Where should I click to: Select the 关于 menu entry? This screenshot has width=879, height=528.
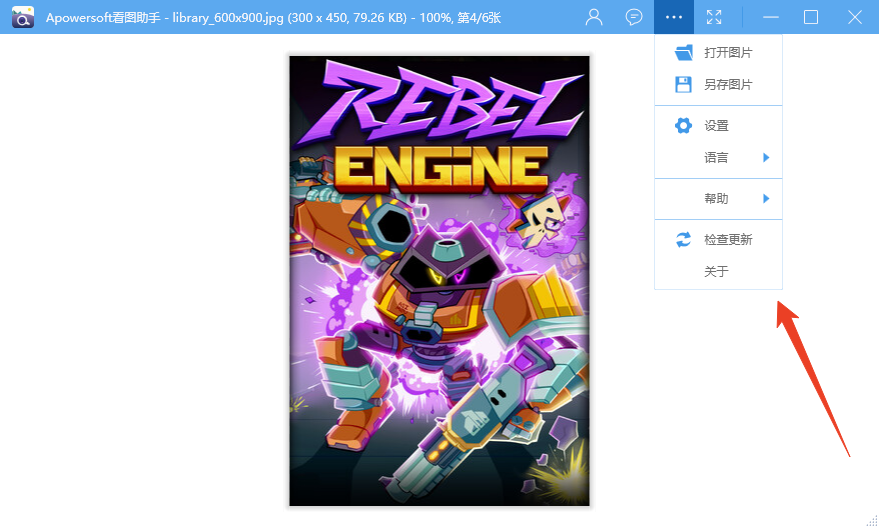716,271
